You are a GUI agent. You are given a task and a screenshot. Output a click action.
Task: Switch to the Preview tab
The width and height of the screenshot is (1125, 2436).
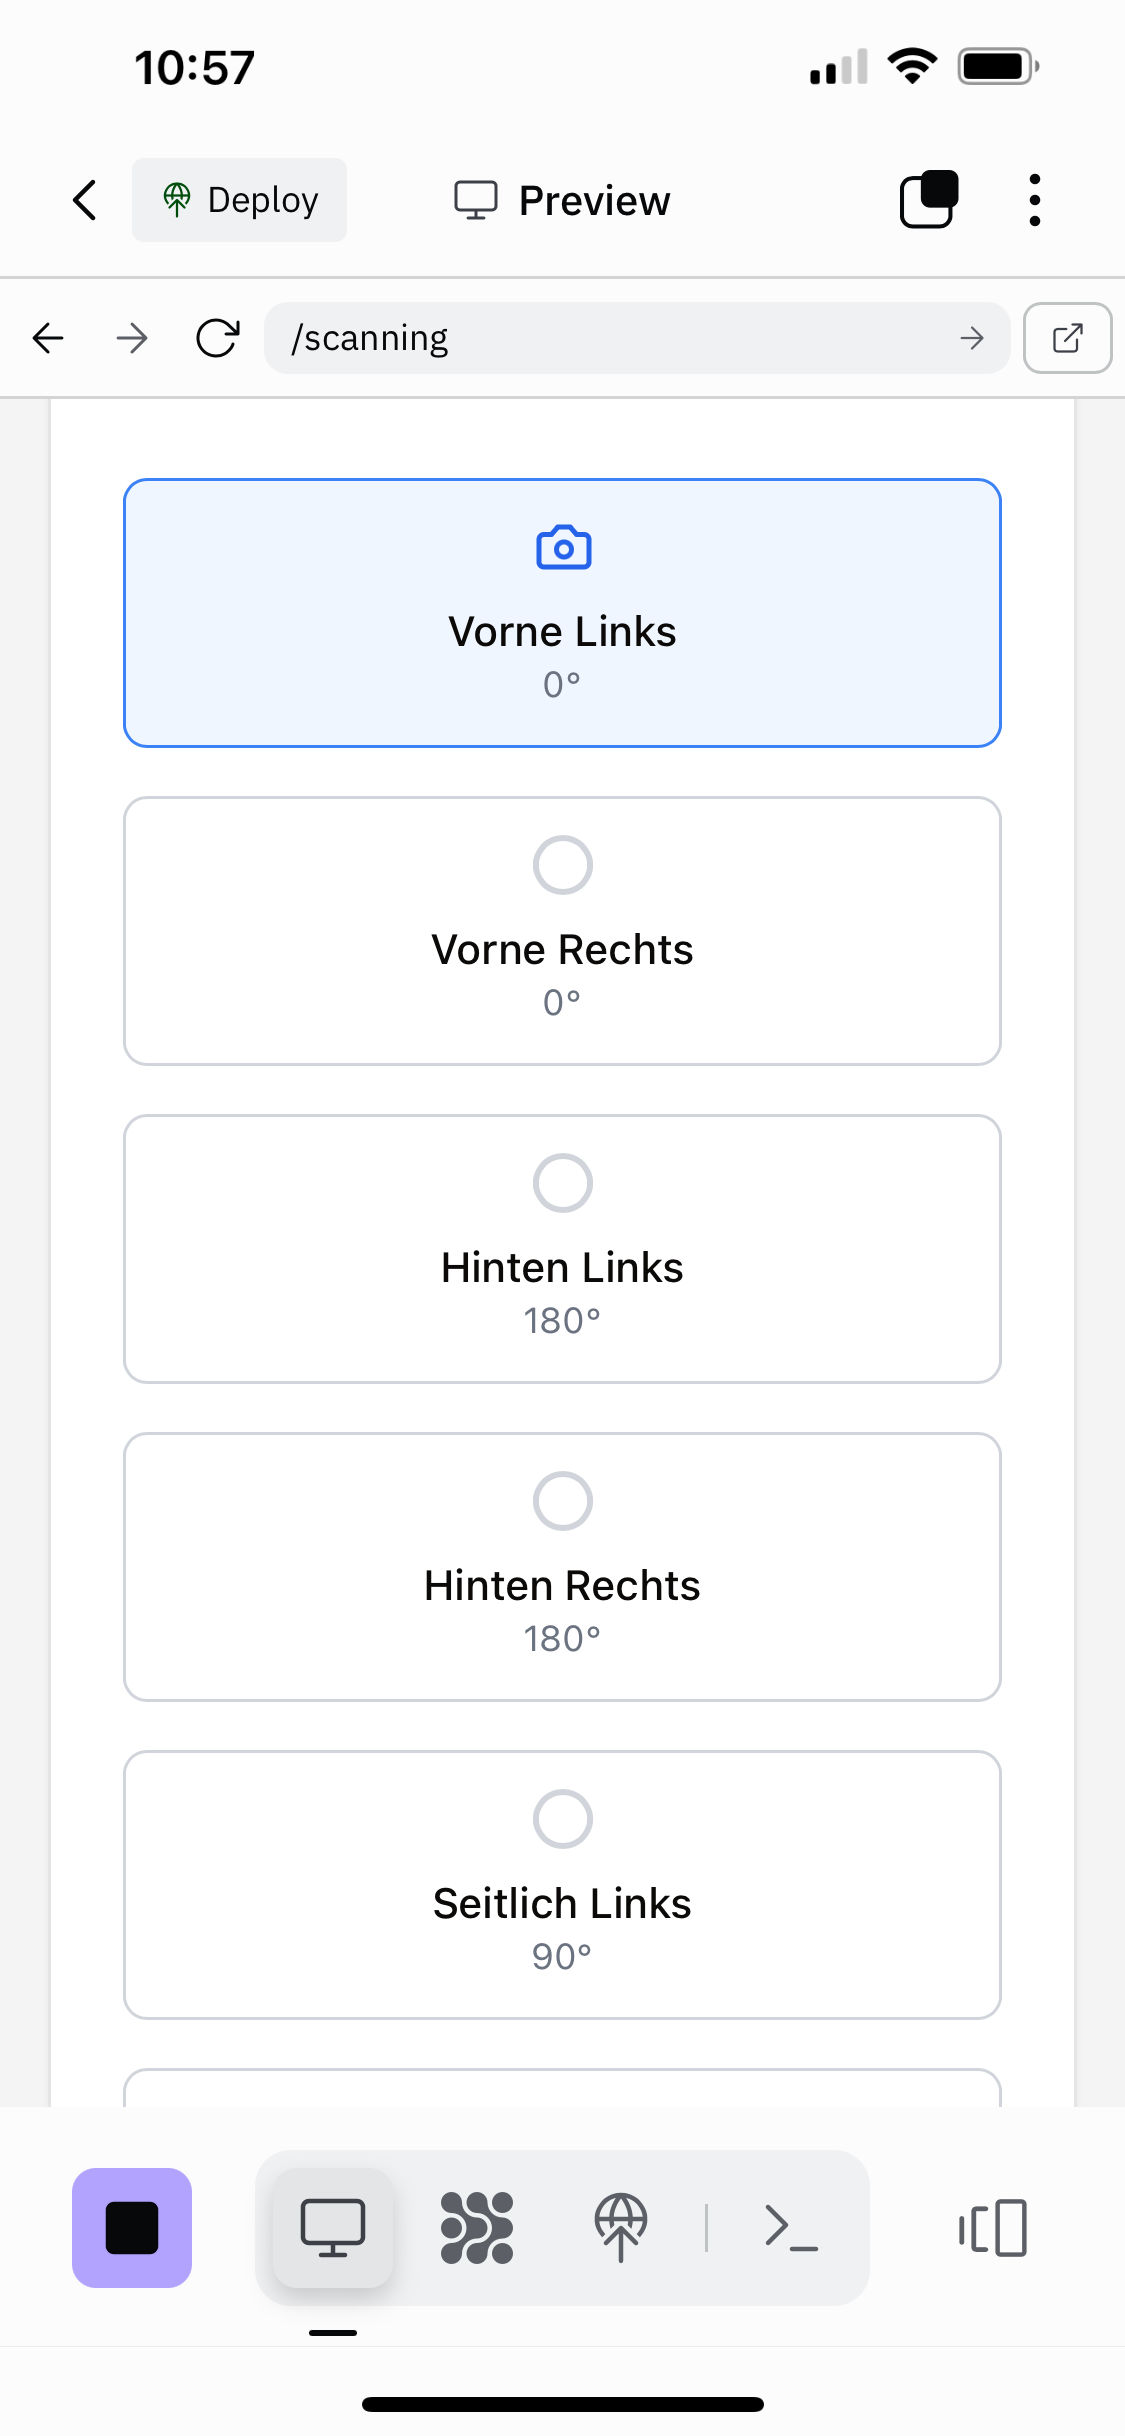562,201
